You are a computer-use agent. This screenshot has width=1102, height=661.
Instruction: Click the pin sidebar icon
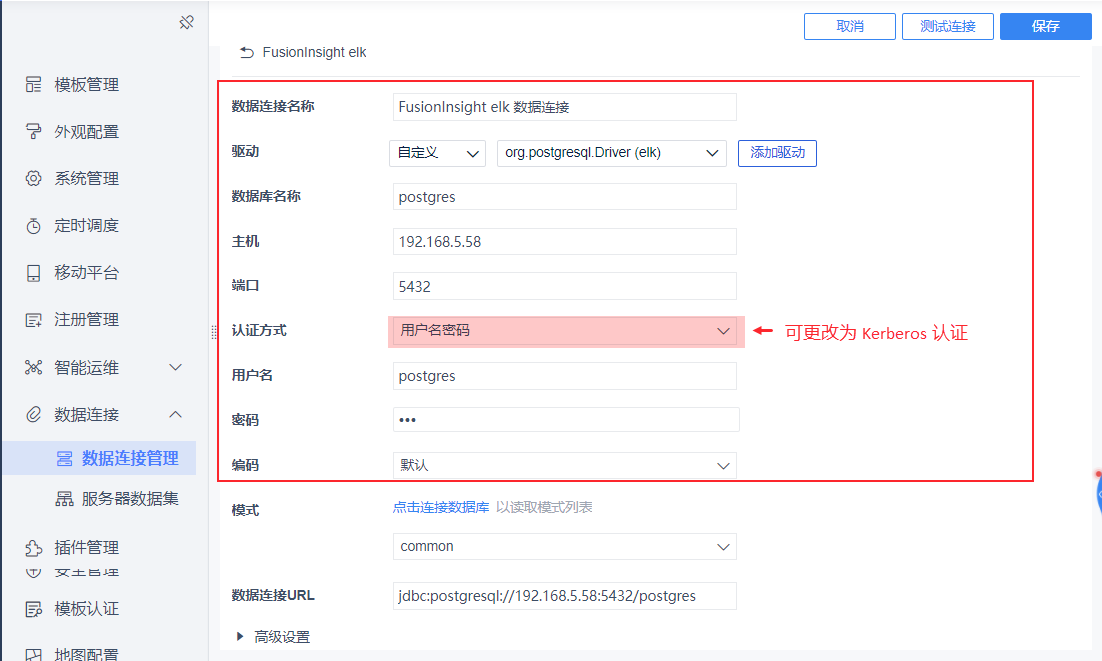coord(186,22)
